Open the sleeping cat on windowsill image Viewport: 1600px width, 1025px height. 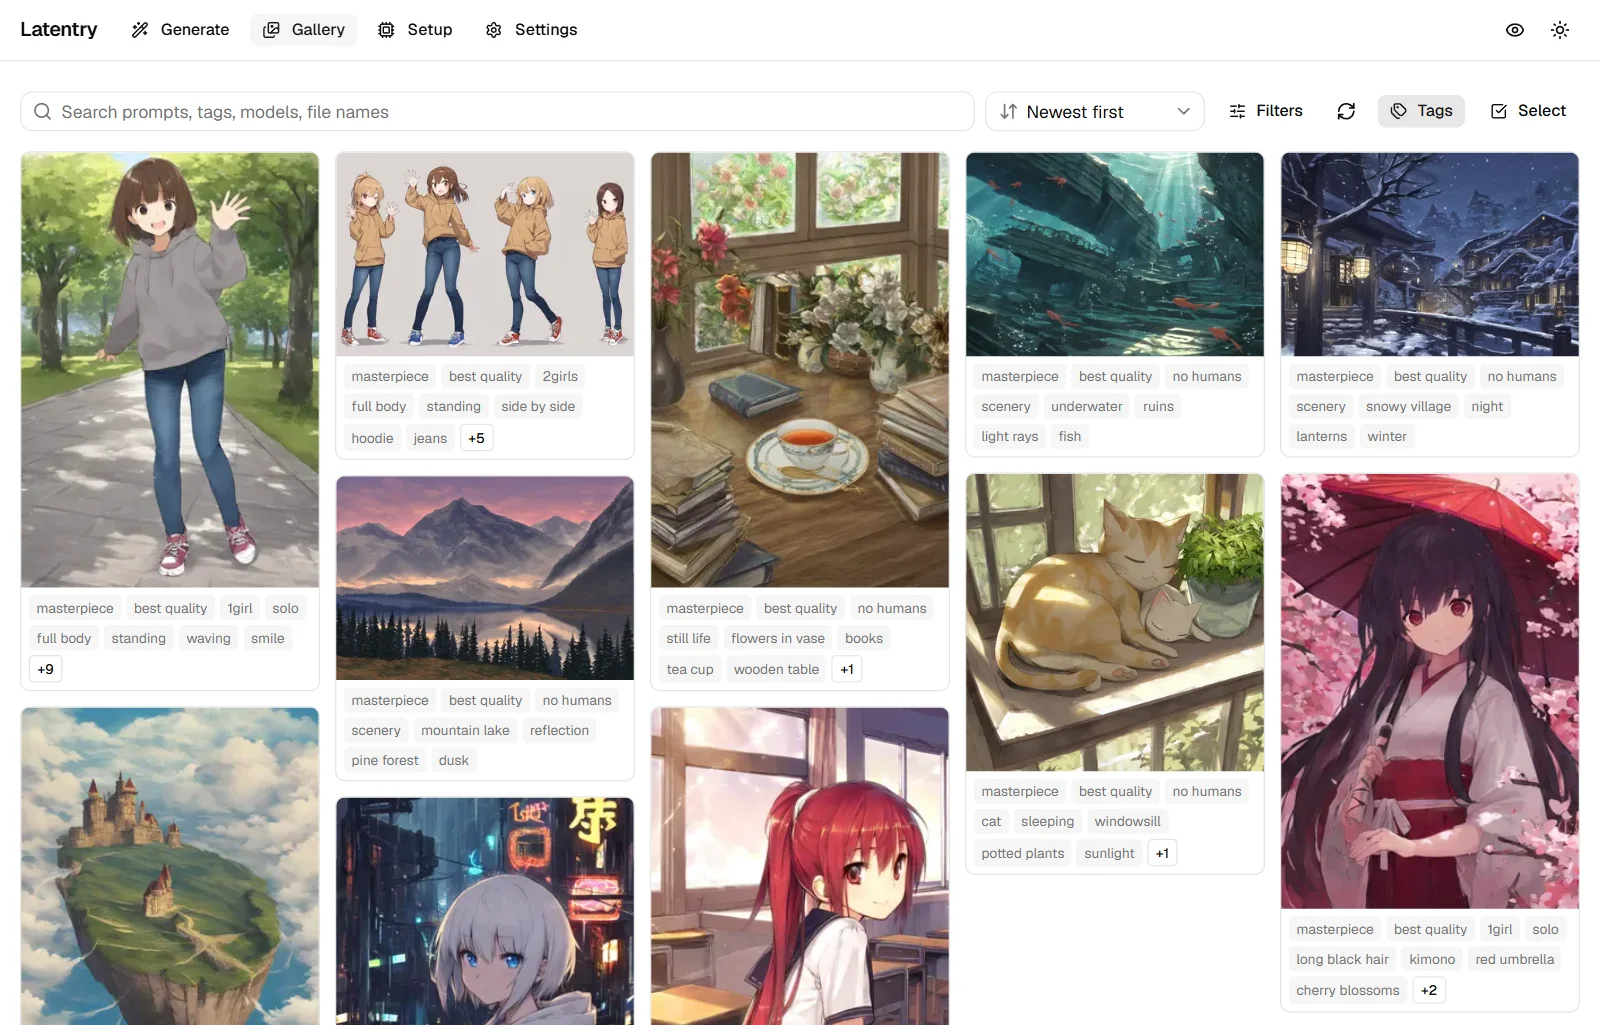coord(1115,622)
